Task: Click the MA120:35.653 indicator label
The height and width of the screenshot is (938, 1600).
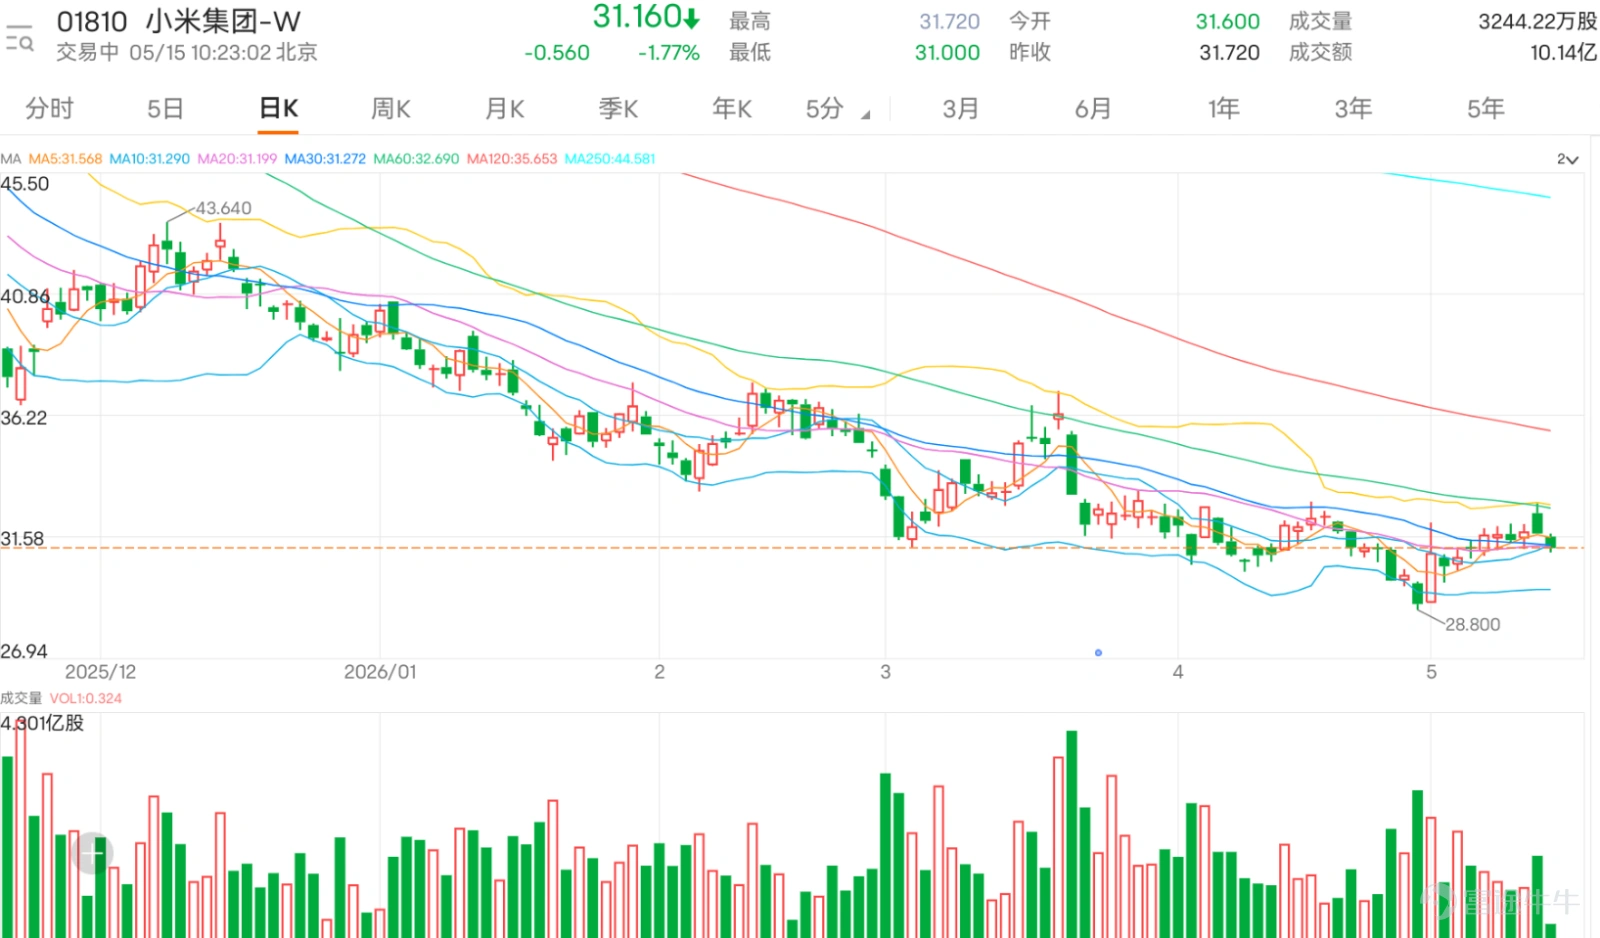Action: 512,159
